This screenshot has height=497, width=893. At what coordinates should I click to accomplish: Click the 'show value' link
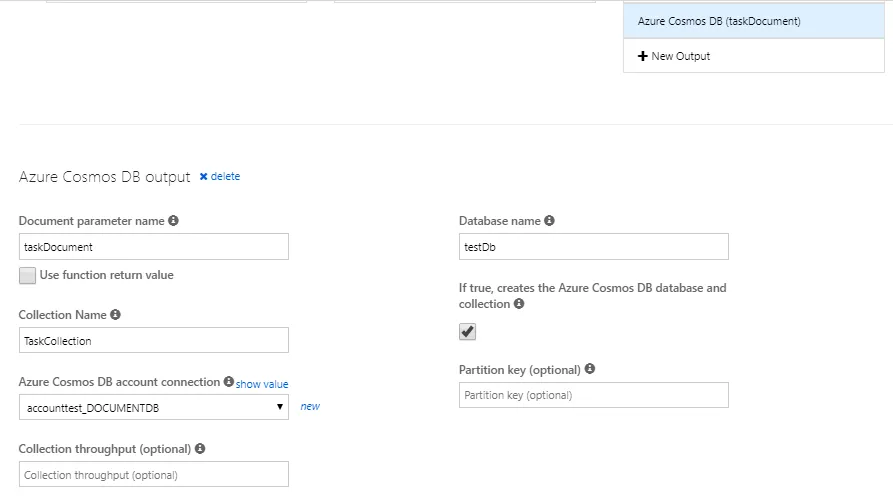(x=262, y=384)
